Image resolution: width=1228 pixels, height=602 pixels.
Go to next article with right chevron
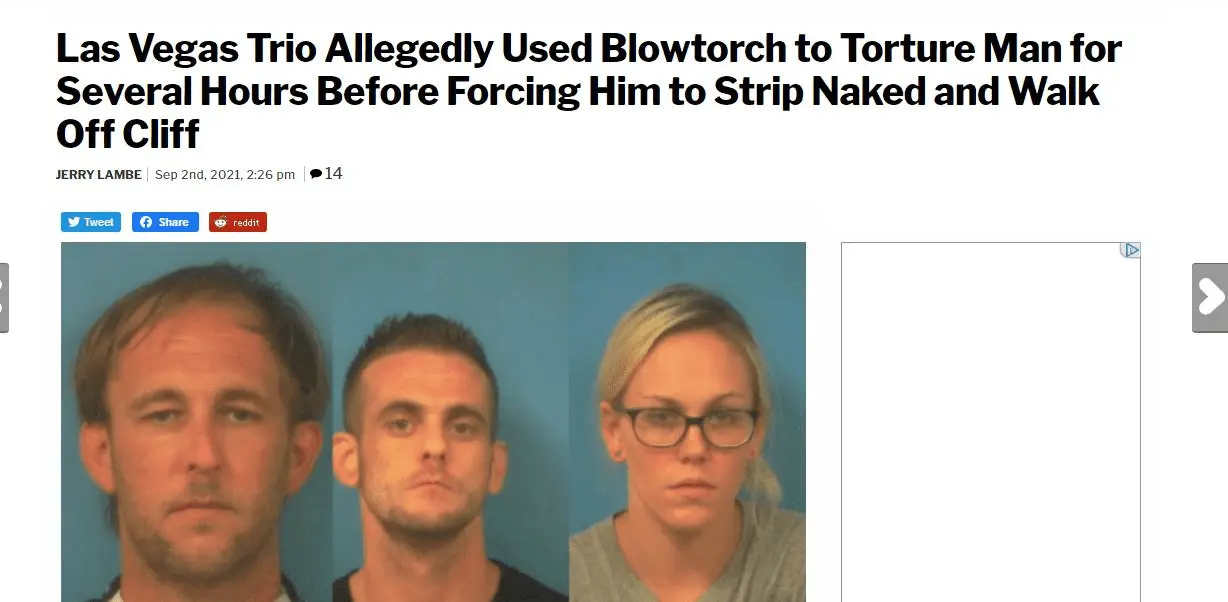click(1210, 297)
